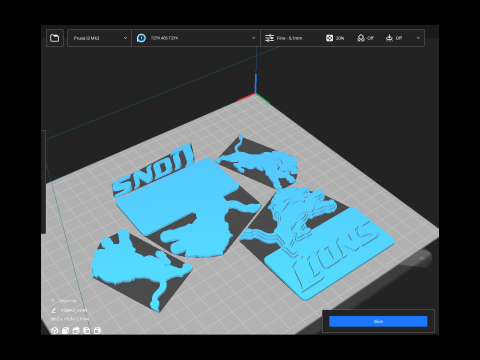Edit the job name with the pencil icon
This screenshot has height=360, width=480.
coord(53,310)
